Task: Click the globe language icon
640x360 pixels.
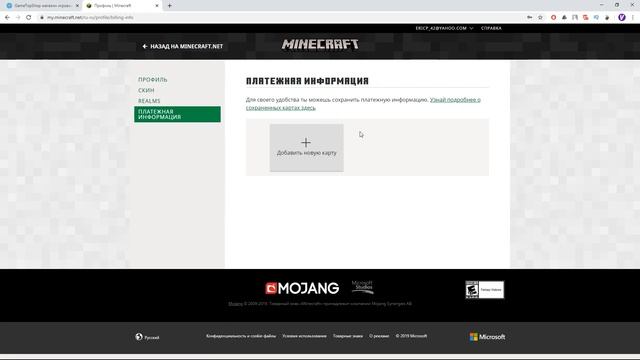Action: click(139, 337)
